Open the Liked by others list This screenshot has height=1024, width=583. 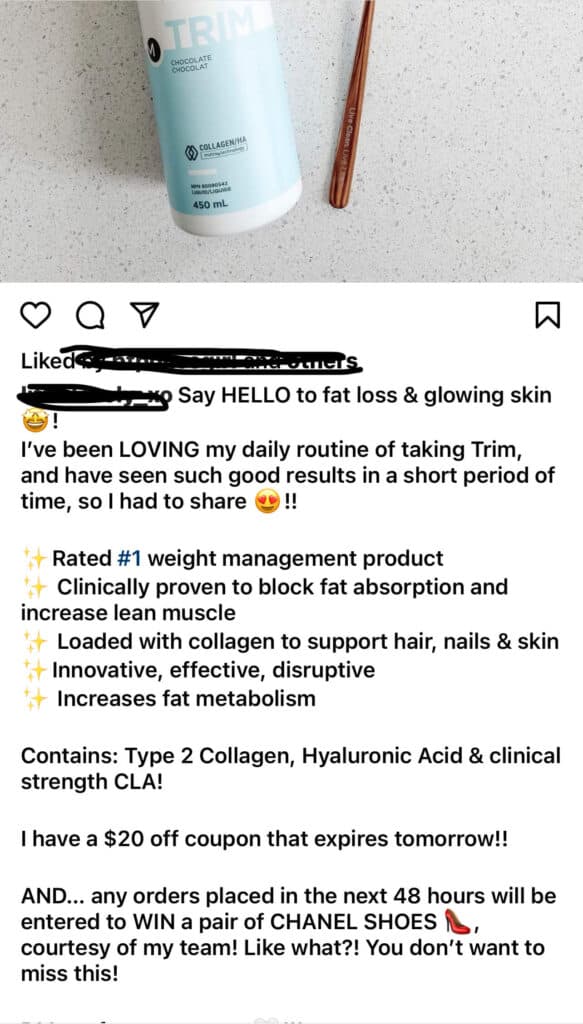point(191,360)
